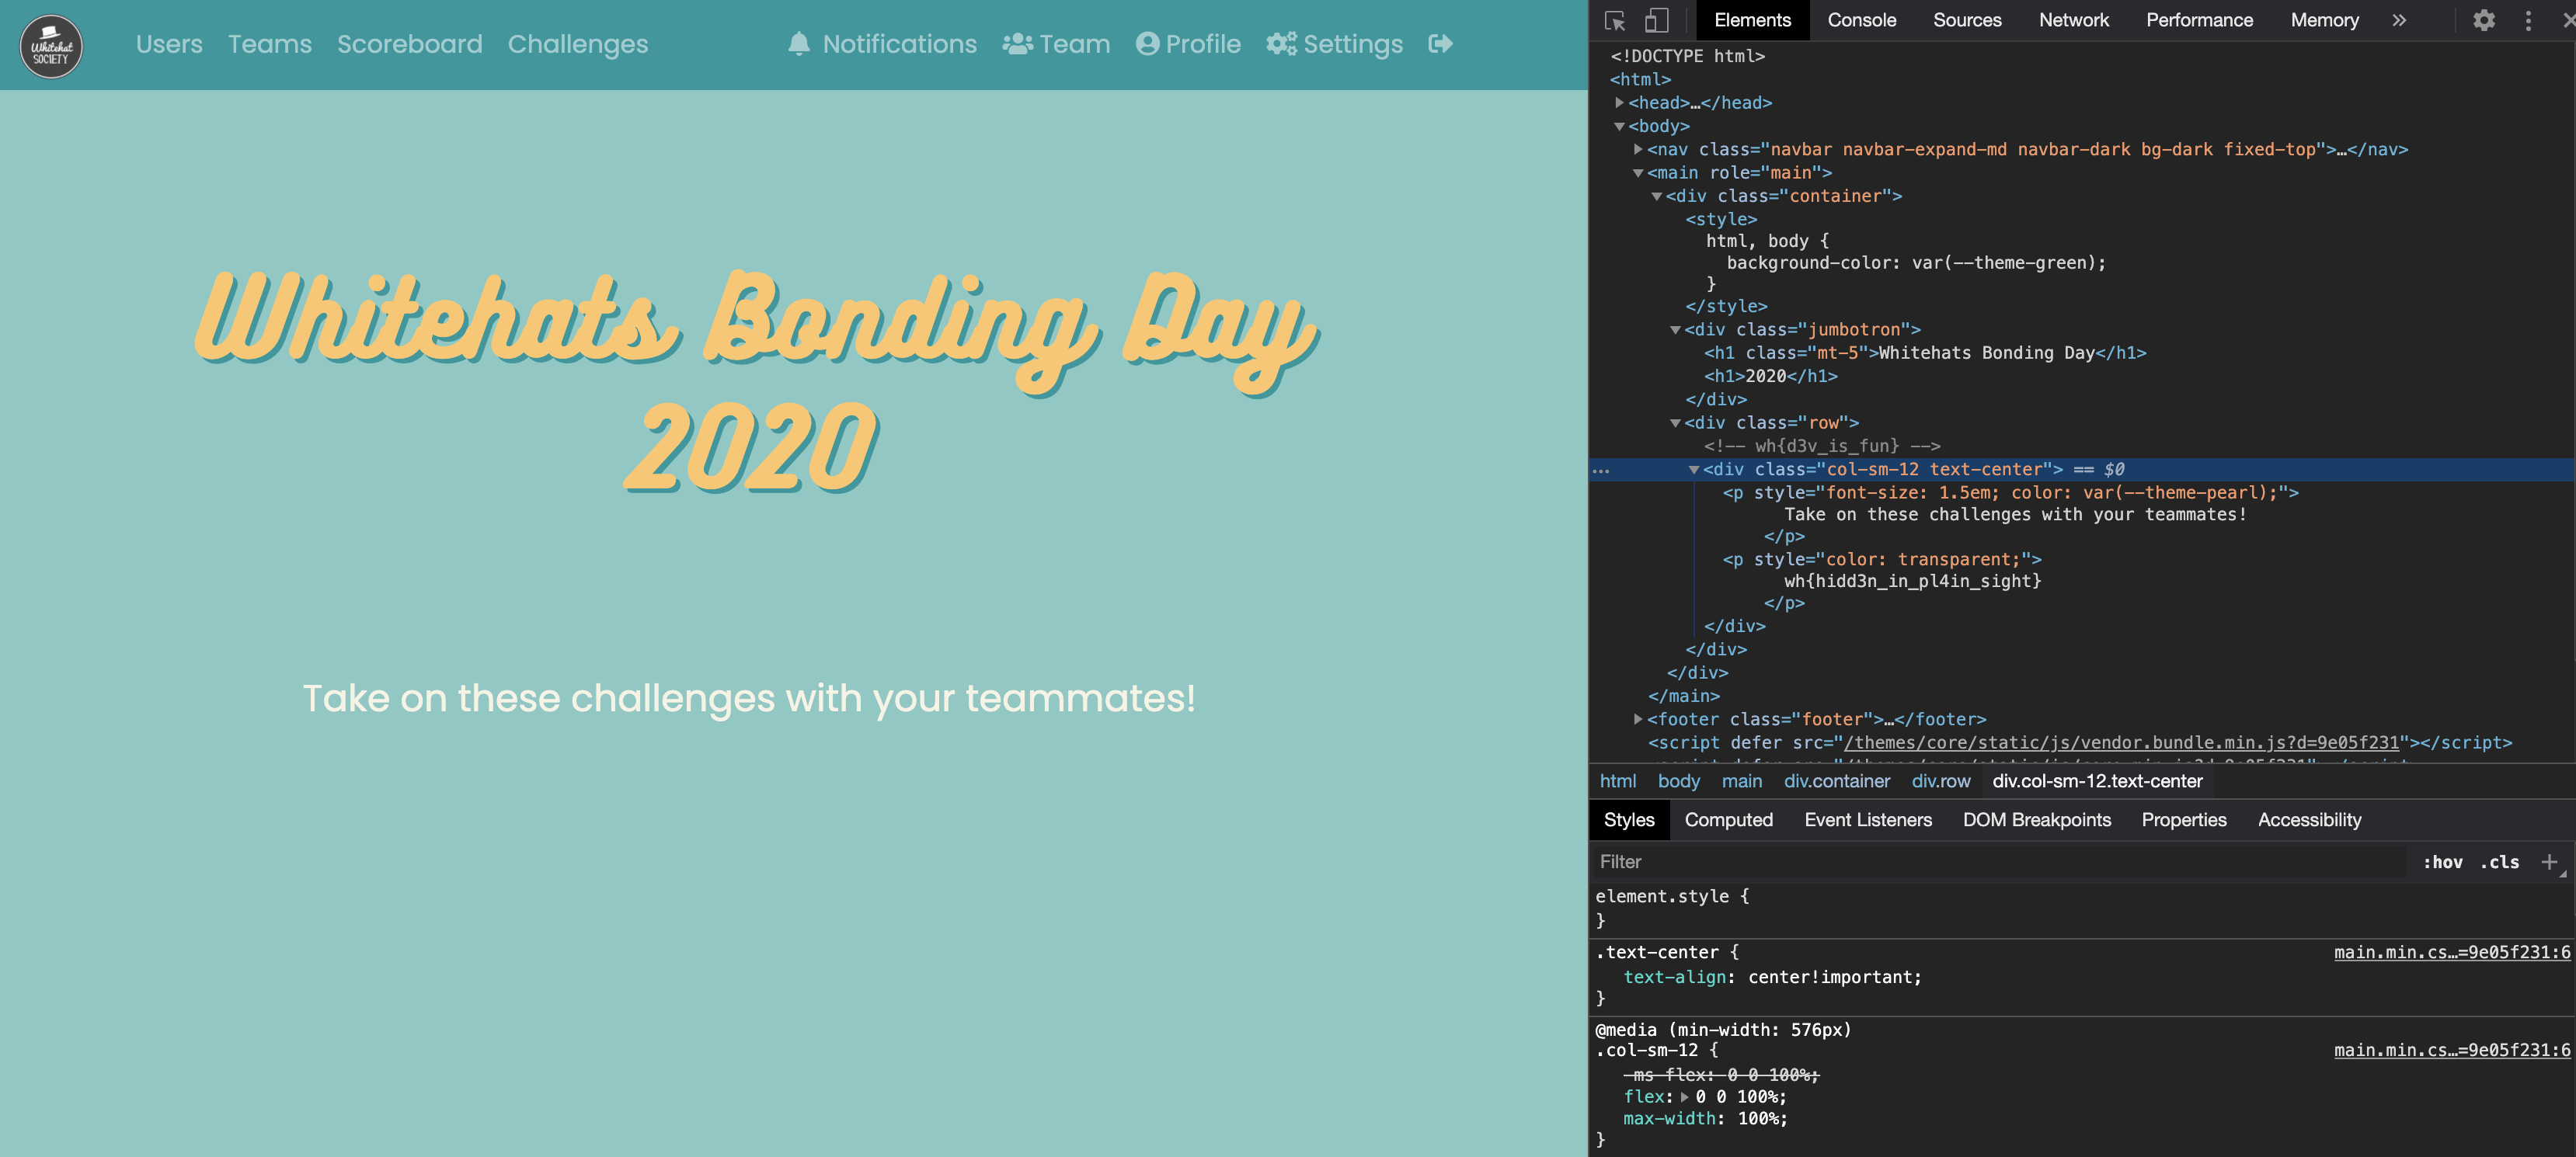The image size is (2576, 1157).
Task: Open main.min.css source for .col-sm-12 rule
Action: pos(2452,1050)
